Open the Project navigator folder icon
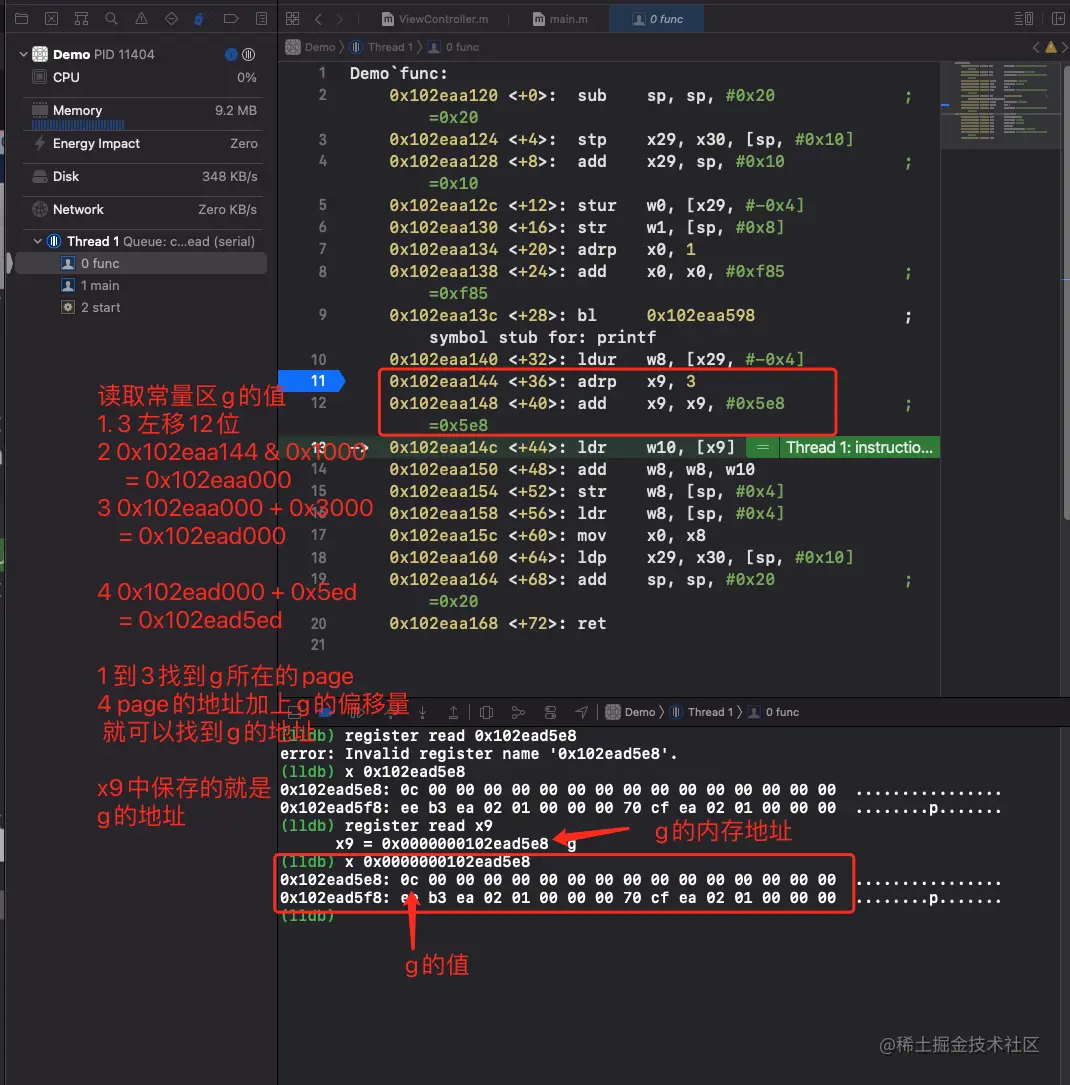The width and height of the screenshot is (1070, 1085). tap(21, 19)
